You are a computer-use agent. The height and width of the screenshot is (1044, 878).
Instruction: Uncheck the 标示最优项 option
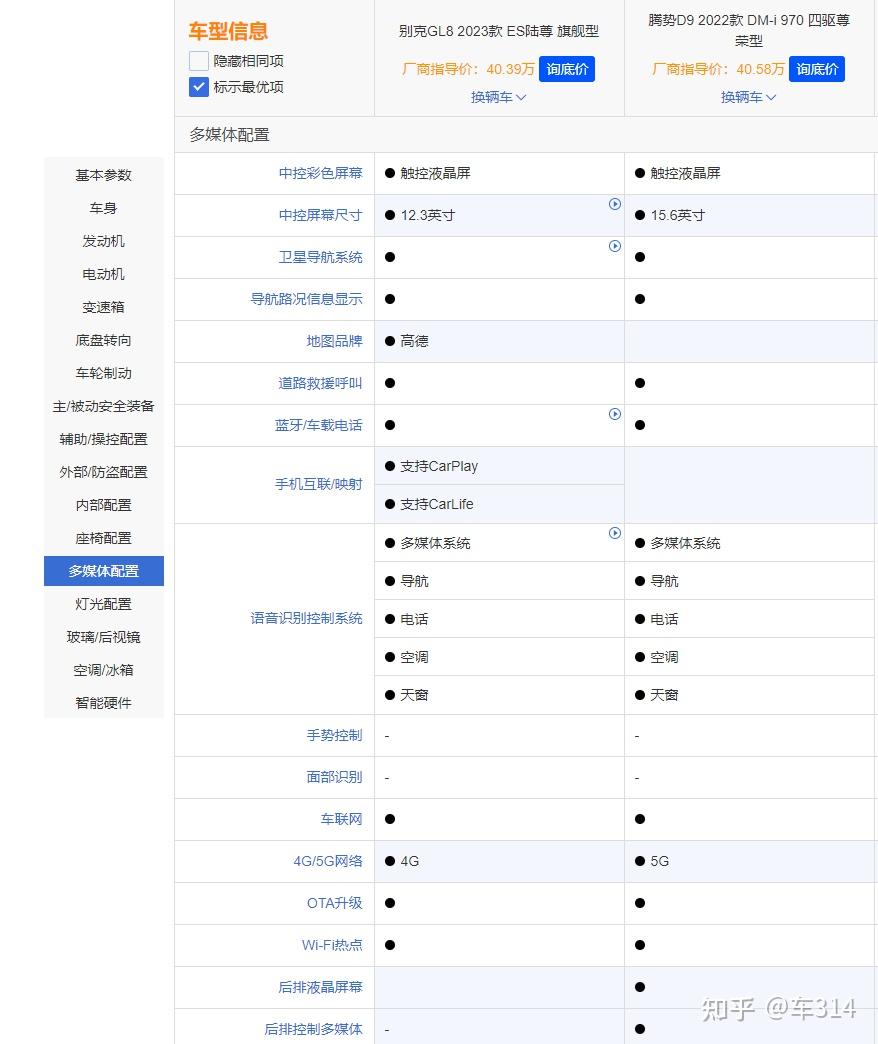click(x=198, y=87)
